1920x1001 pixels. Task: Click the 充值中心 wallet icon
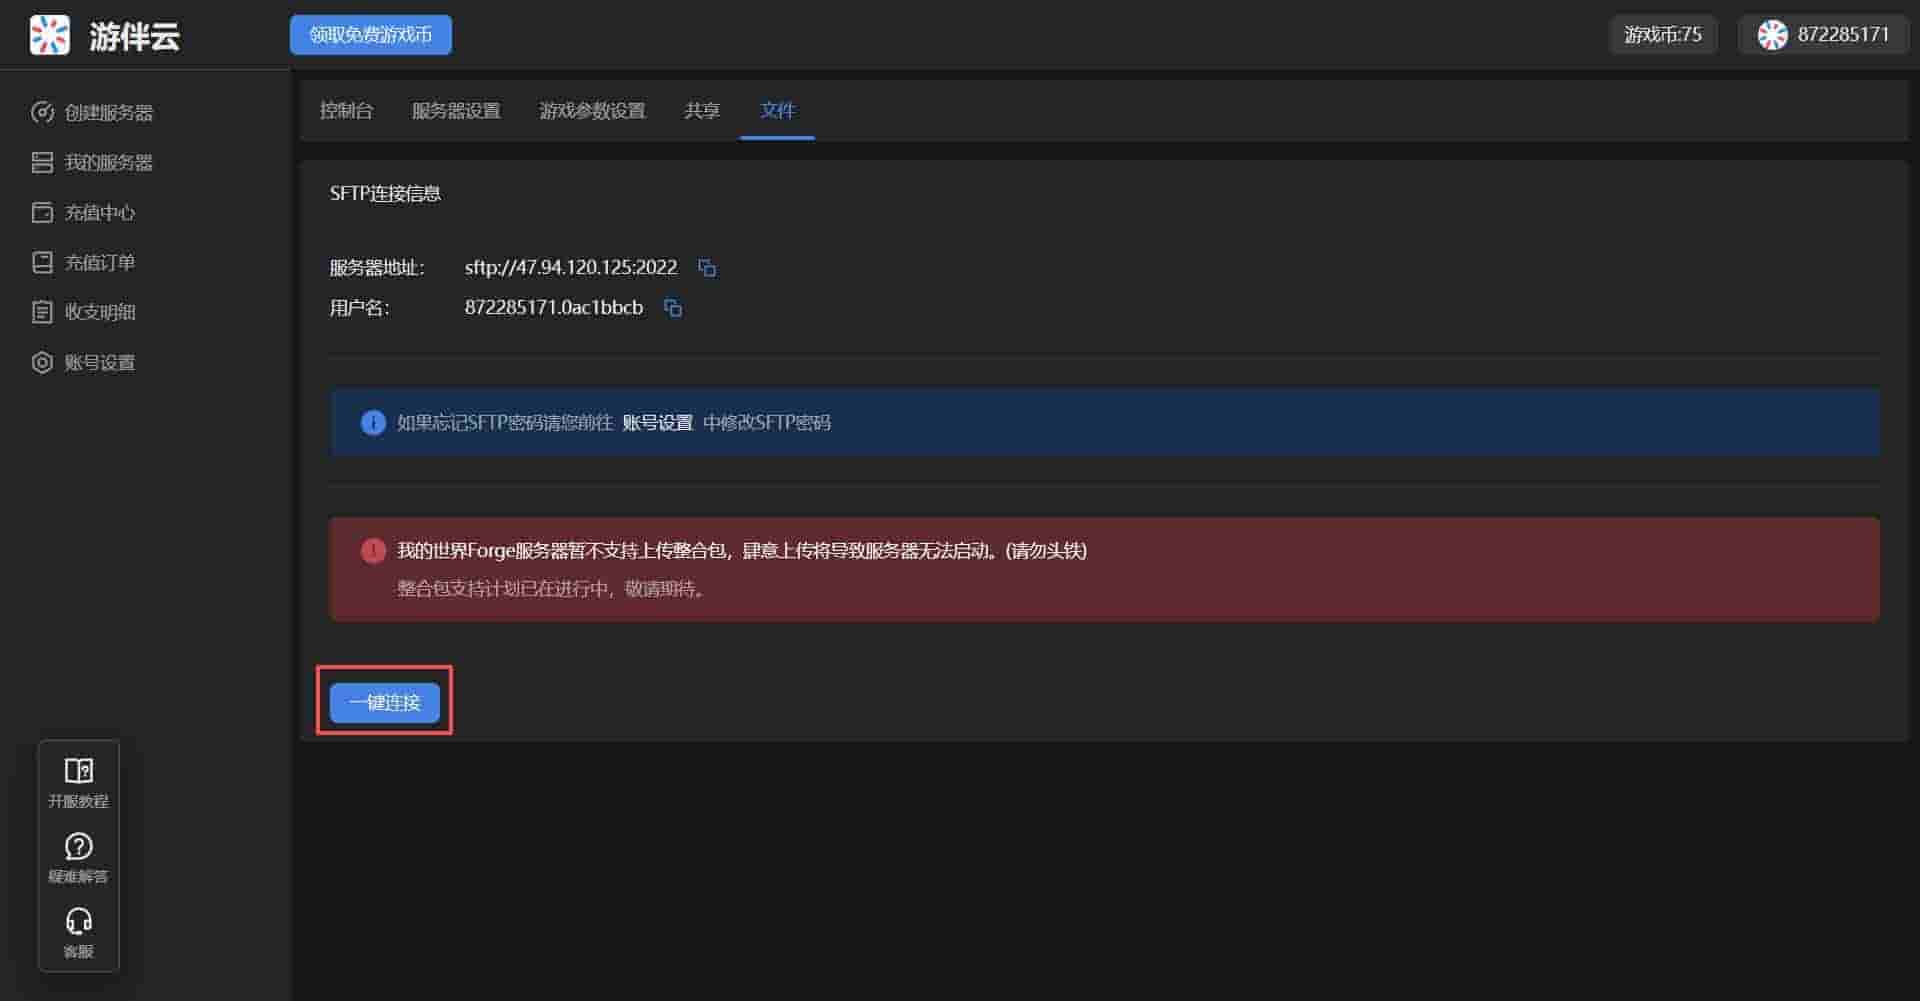[x=42, y=212]
